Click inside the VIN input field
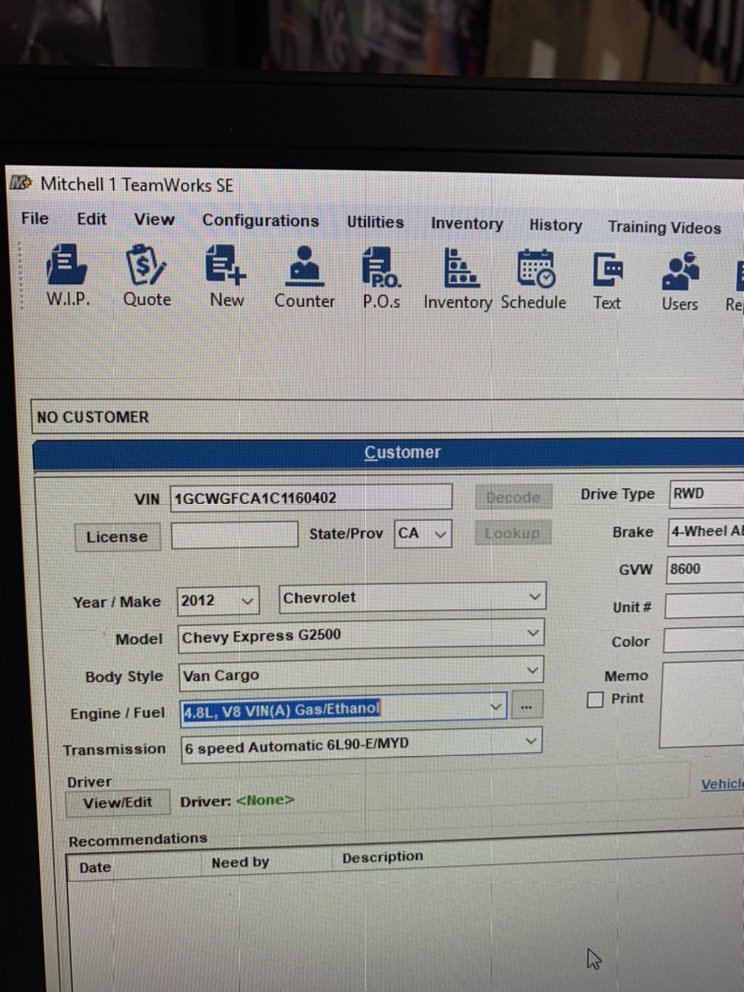Image resolution: width=744 pixels, height=992 pixels. (310, 497)
